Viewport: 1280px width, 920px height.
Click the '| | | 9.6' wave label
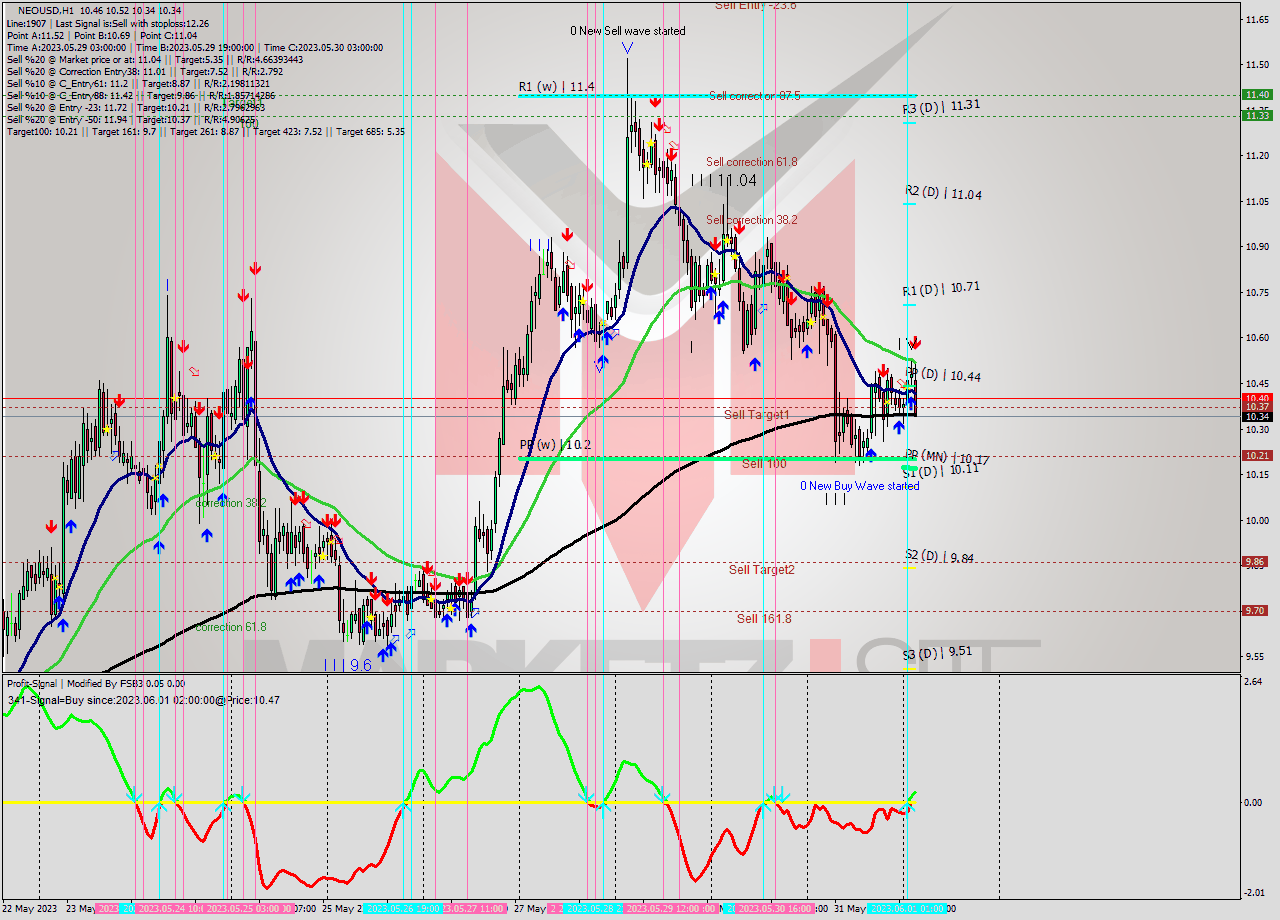[348, 664]
